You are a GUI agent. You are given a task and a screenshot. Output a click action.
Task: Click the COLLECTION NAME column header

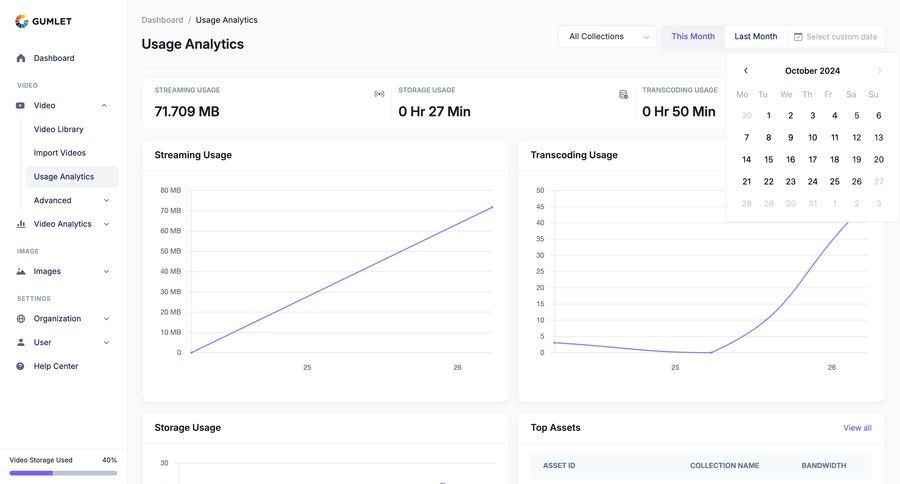click(x=724, y=466)
